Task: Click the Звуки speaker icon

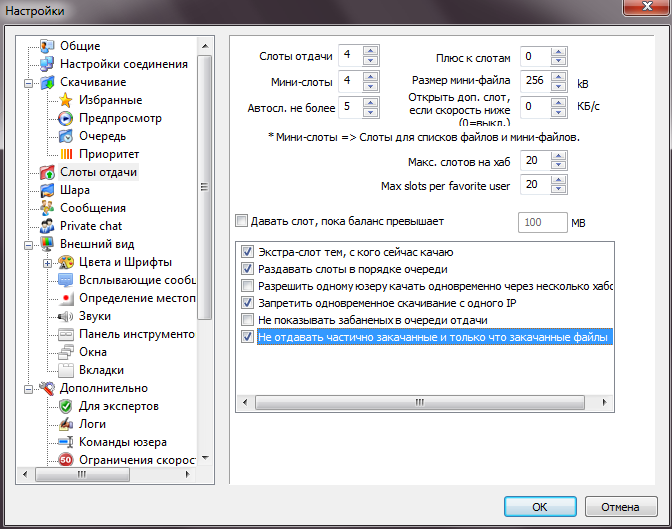Action: coord(66,316)
